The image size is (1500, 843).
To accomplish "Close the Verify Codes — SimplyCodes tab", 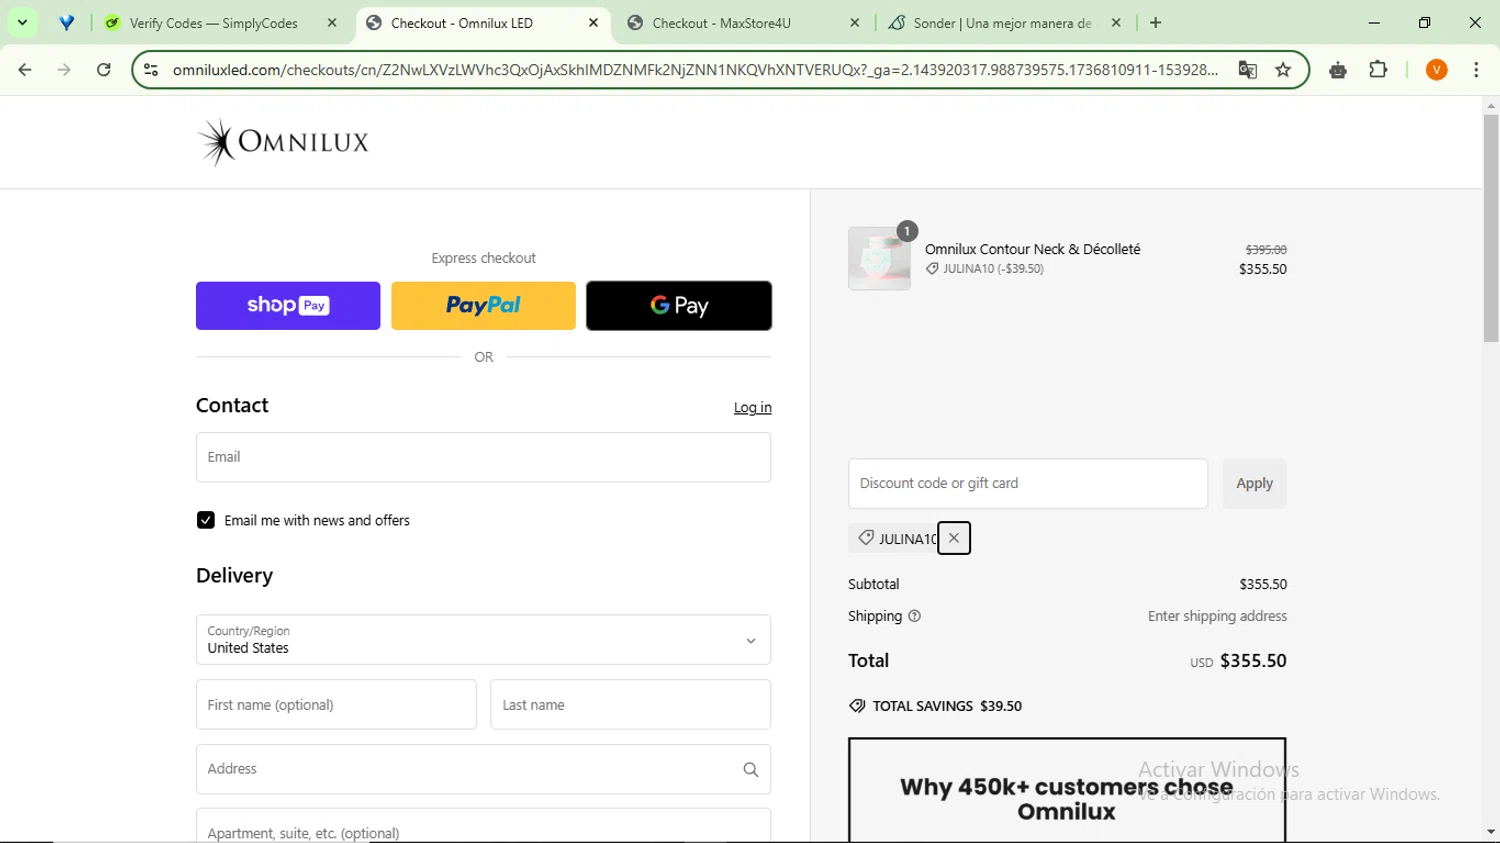I will coord(332,23).
